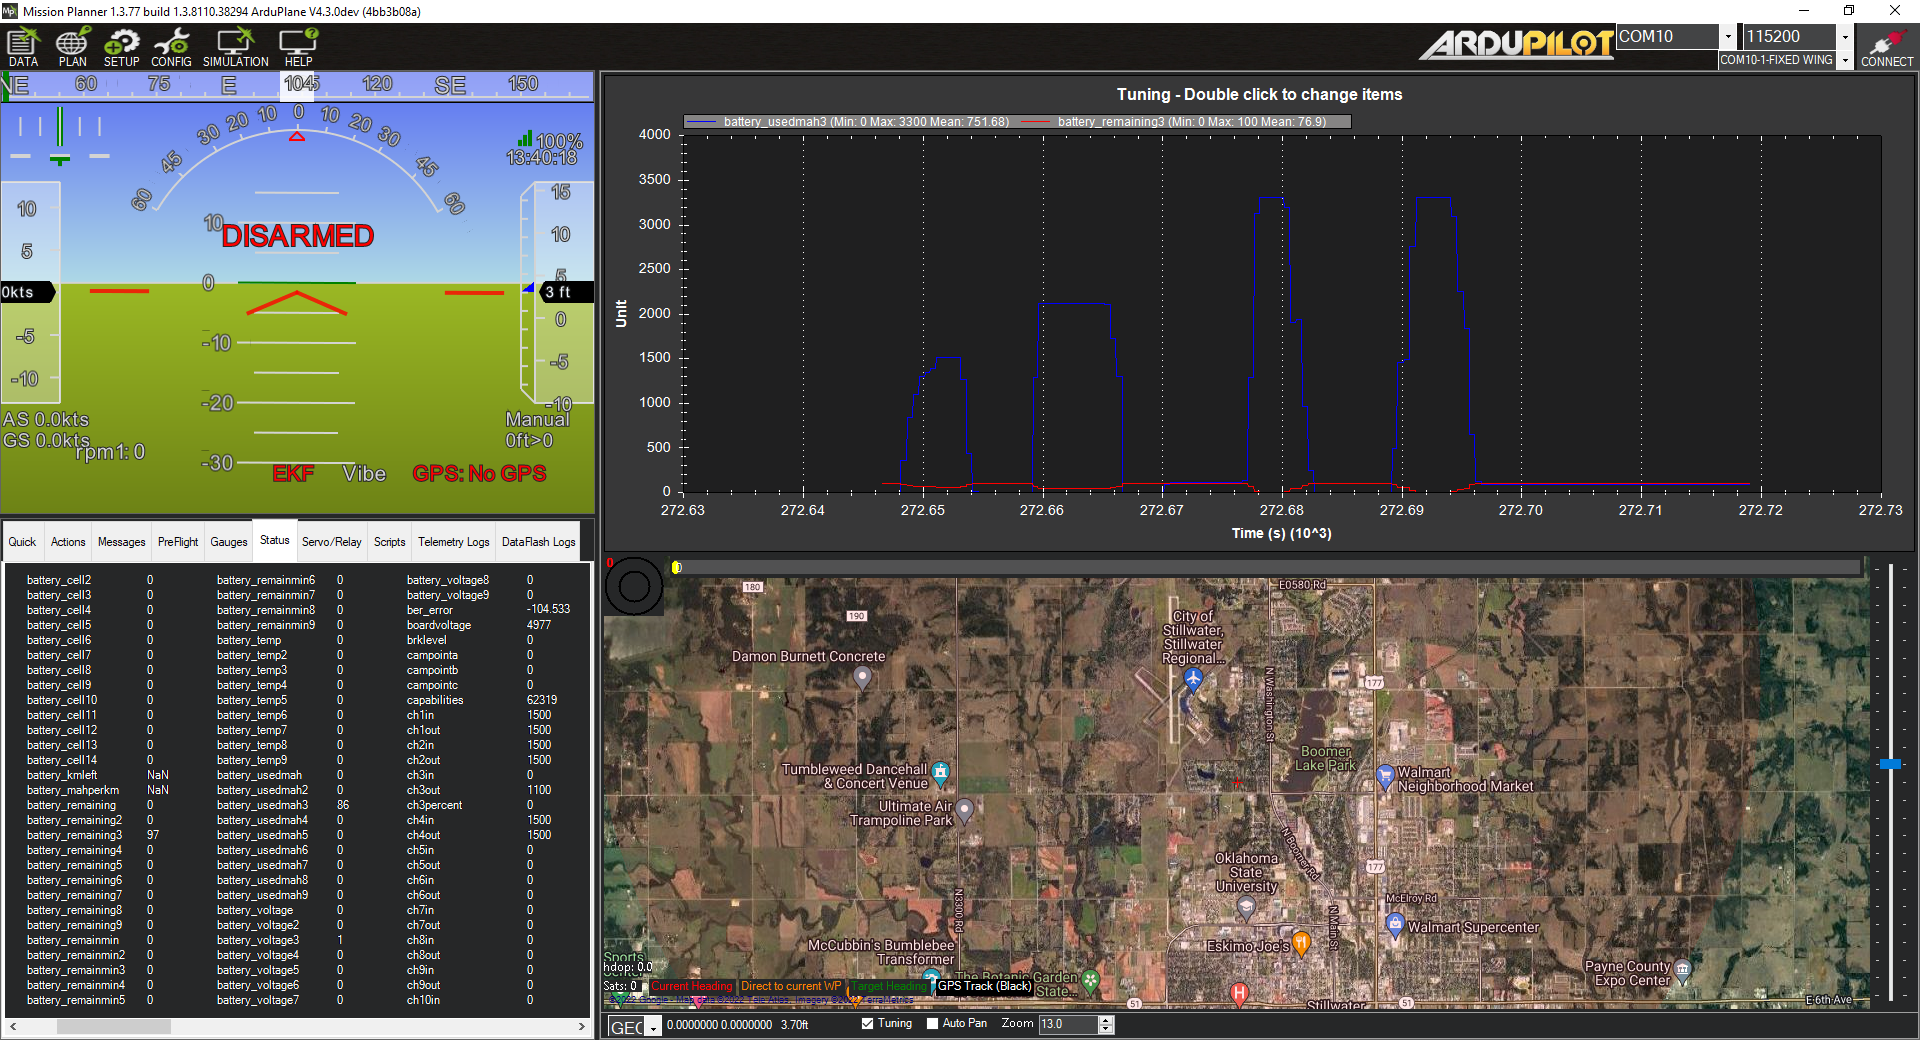Viewport: 1920px width, 1040px height.
Task: Click the Payne County Expo Center pin
Action: pyautogui.click(x=1682, y=969)
